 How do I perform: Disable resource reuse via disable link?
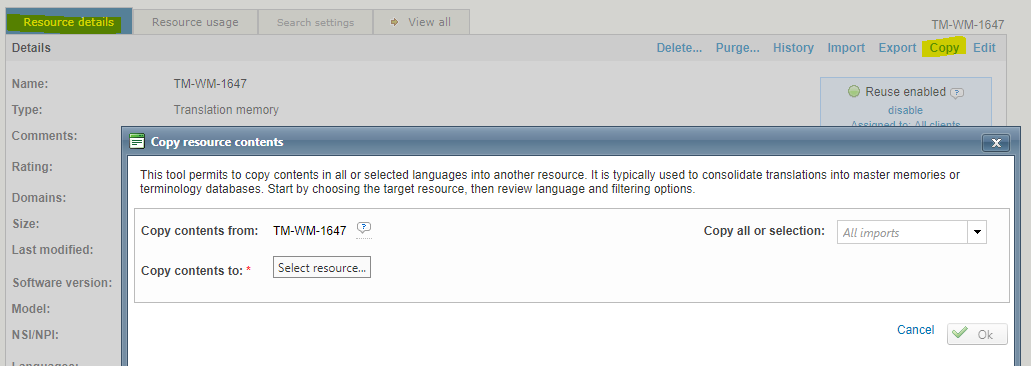905,110
